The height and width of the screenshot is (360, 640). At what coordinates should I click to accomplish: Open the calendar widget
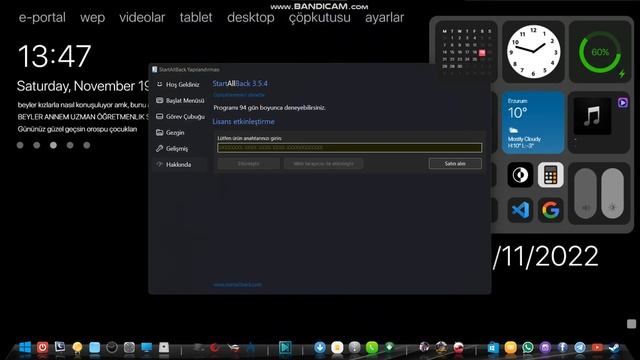click(x=467, y=52)
